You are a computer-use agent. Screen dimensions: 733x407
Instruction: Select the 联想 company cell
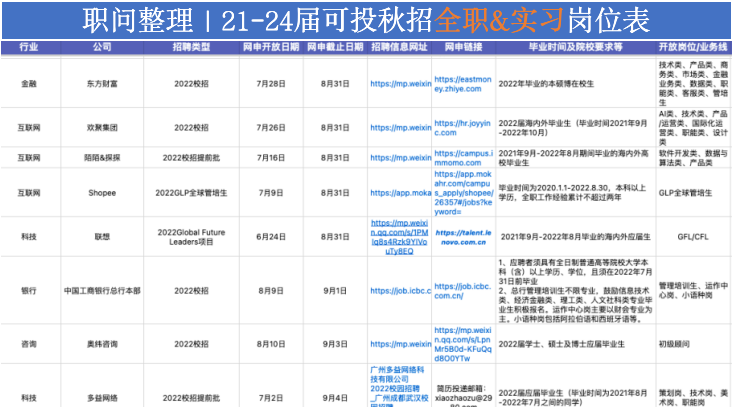click(102, 237)
